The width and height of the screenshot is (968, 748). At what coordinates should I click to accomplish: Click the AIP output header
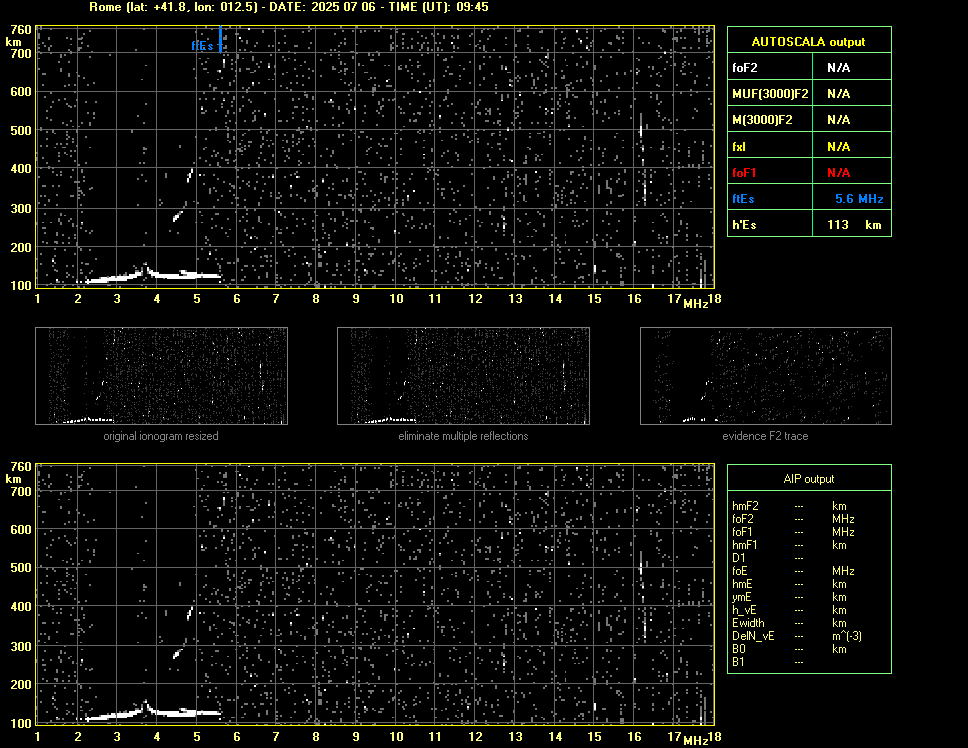pyautogui.click(x=809, y=479)
